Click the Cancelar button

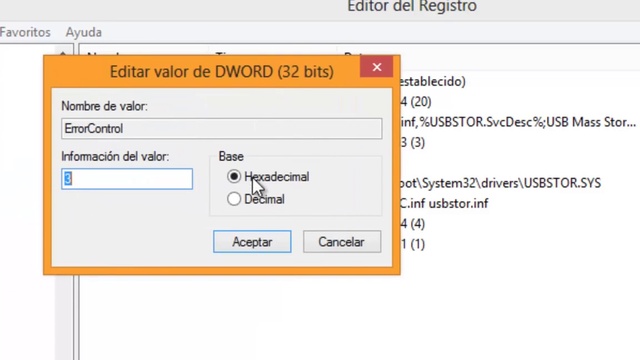tap(342, 242)
